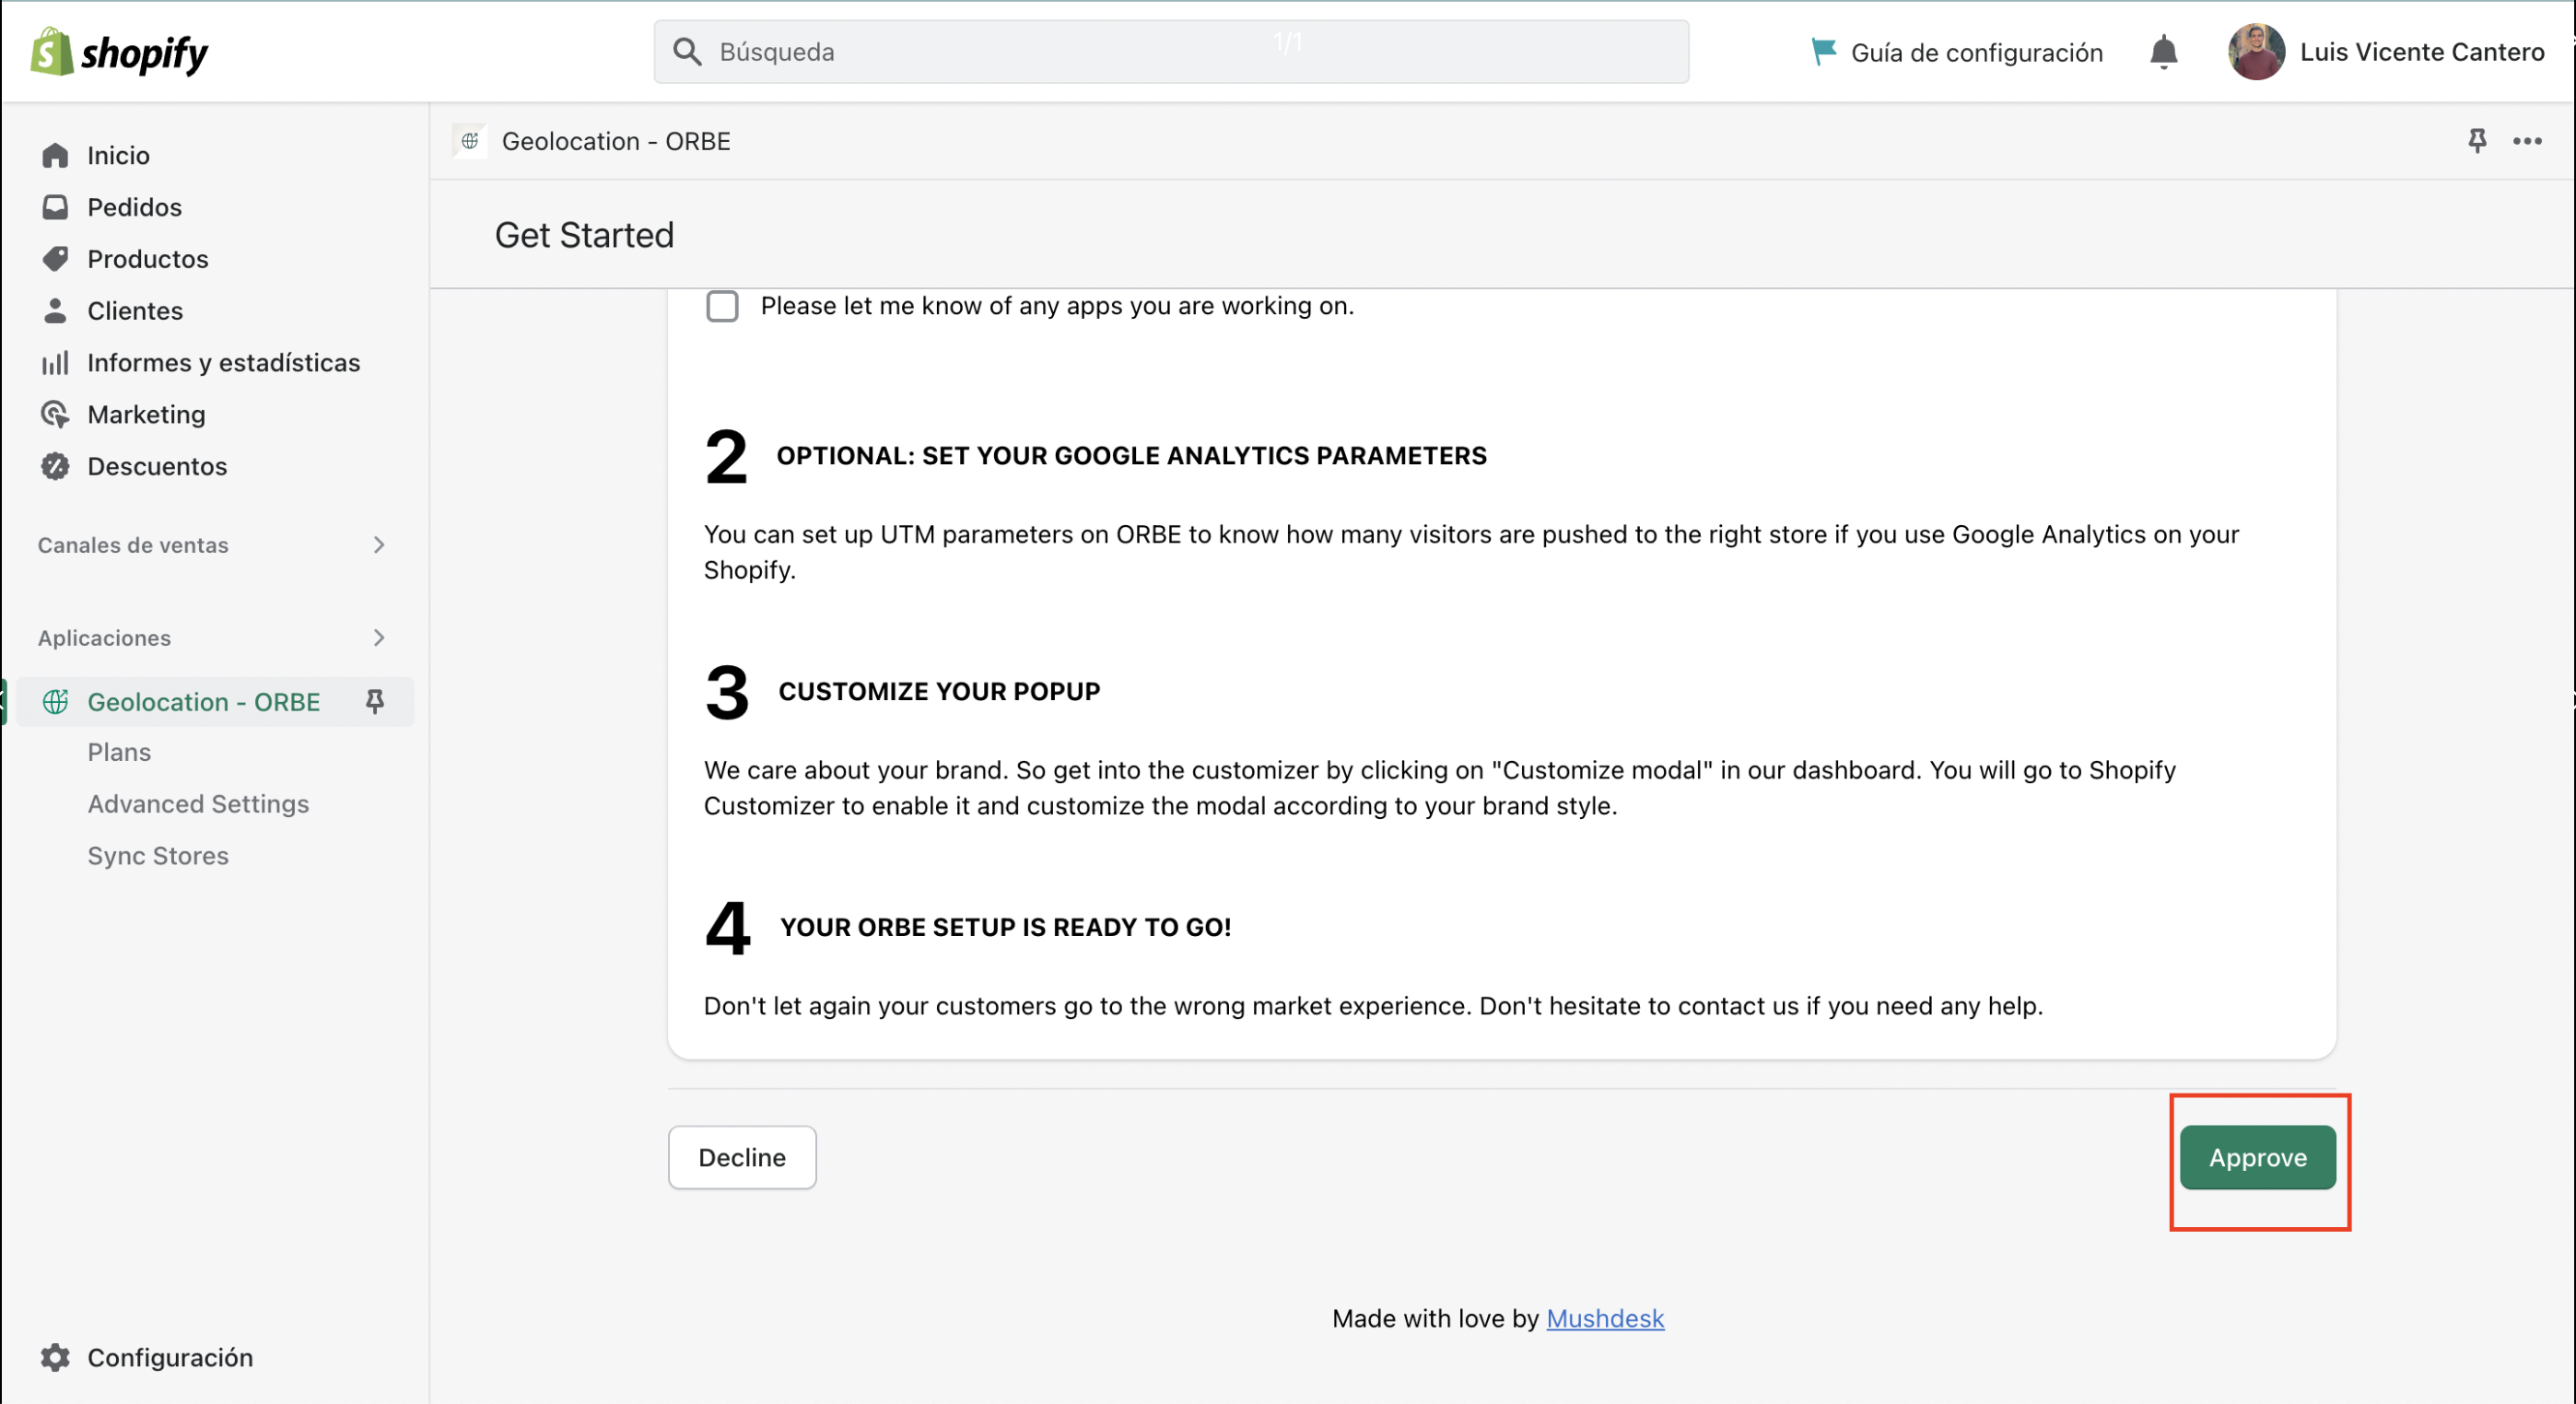Pin app using header pin icon
Screen dimensions: 2576x1404
coord(2477,141)
